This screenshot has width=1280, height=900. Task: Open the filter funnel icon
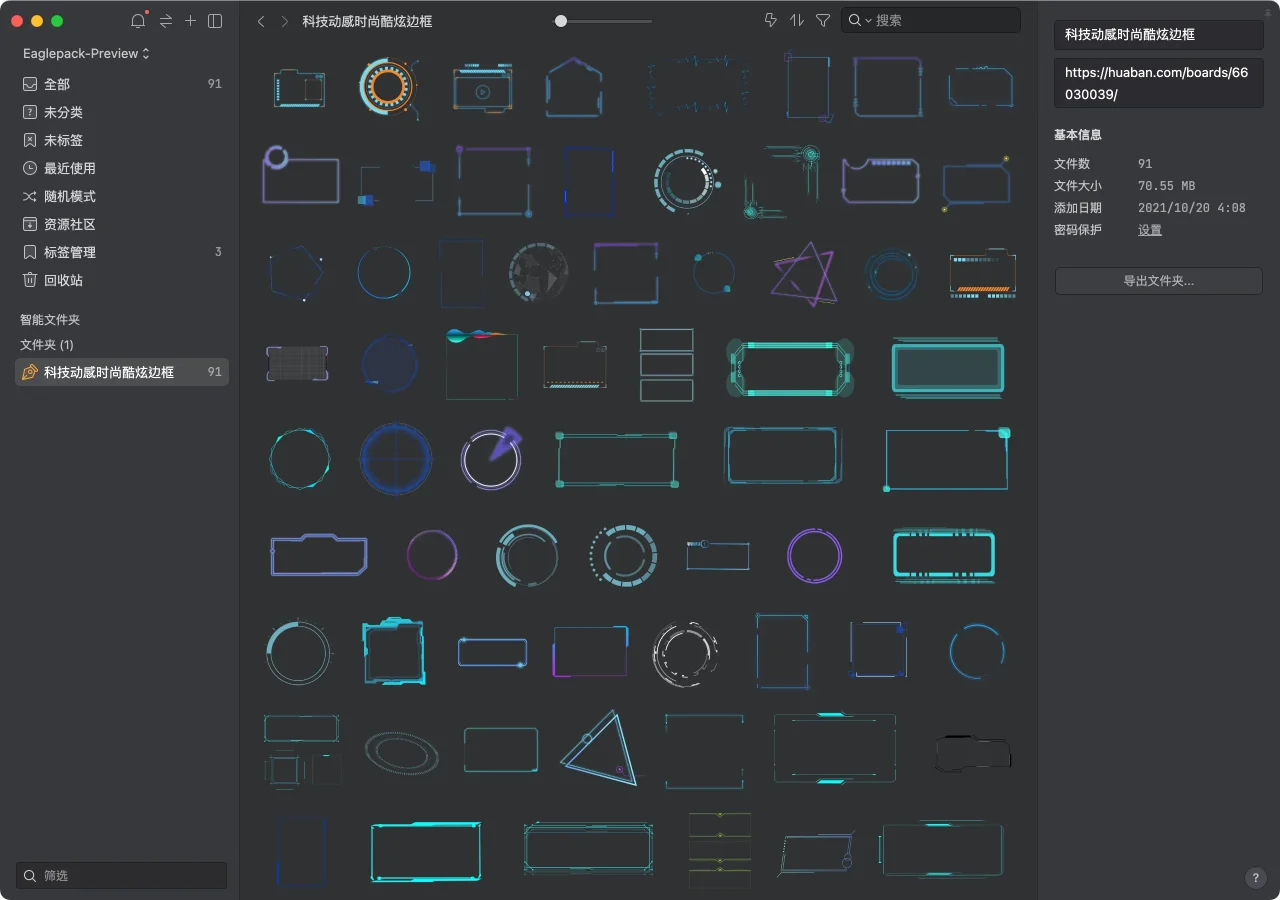[823, 20]
